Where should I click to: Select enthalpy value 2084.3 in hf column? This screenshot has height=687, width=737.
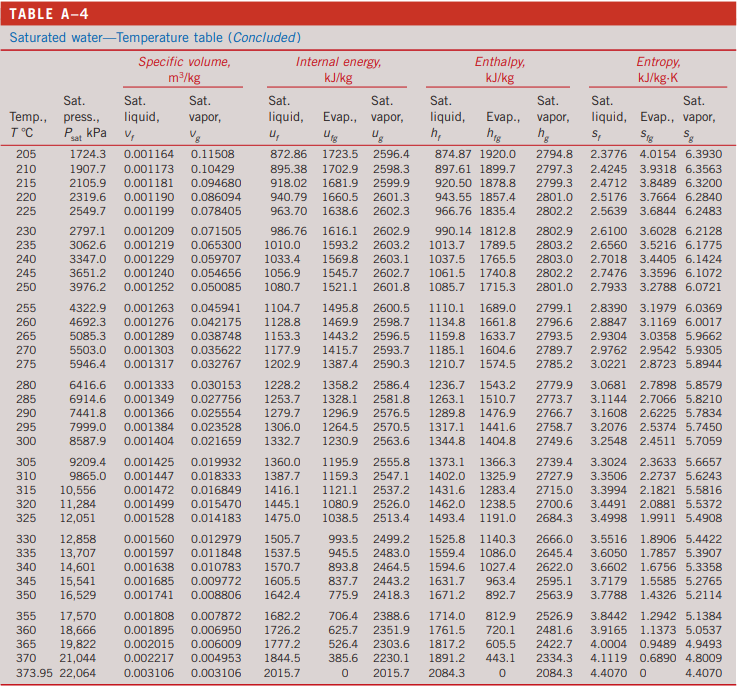[447, 673]
